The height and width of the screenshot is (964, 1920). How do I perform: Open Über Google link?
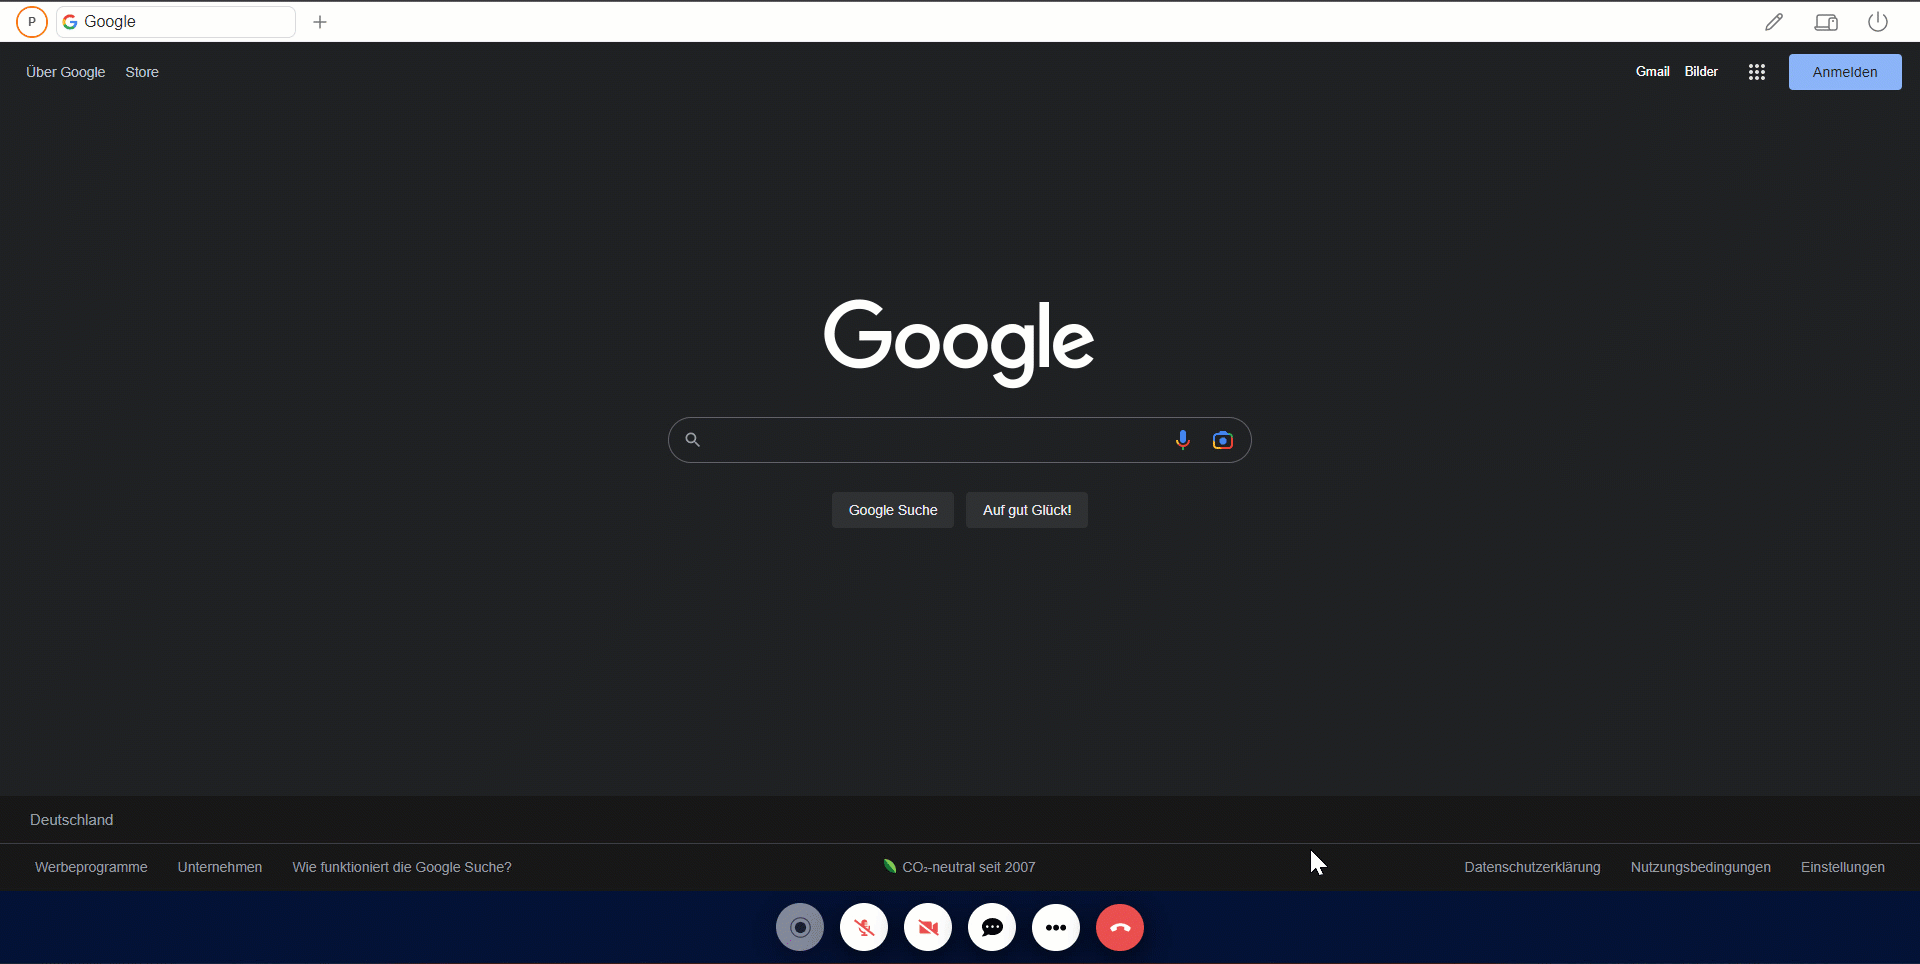pos(65,72)
